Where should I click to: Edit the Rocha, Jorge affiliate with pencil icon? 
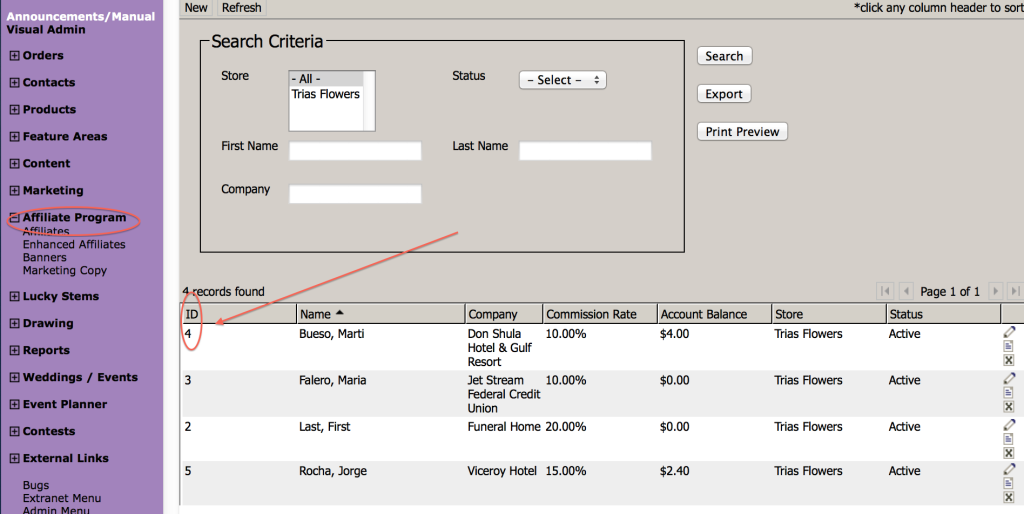(1009, 469)
